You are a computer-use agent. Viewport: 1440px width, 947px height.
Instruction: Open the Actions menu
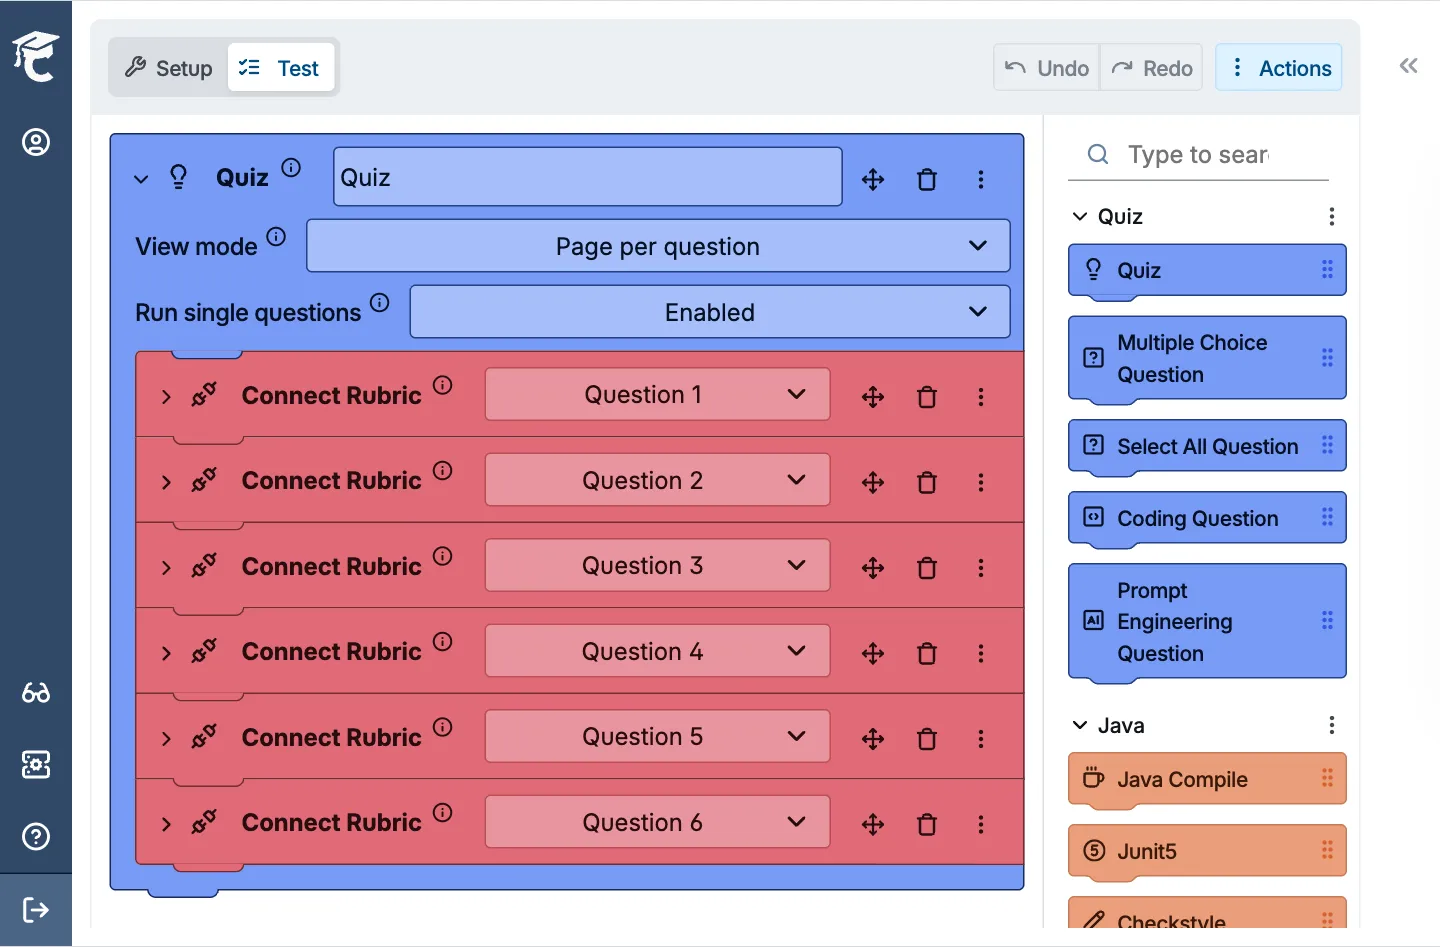1279,67
